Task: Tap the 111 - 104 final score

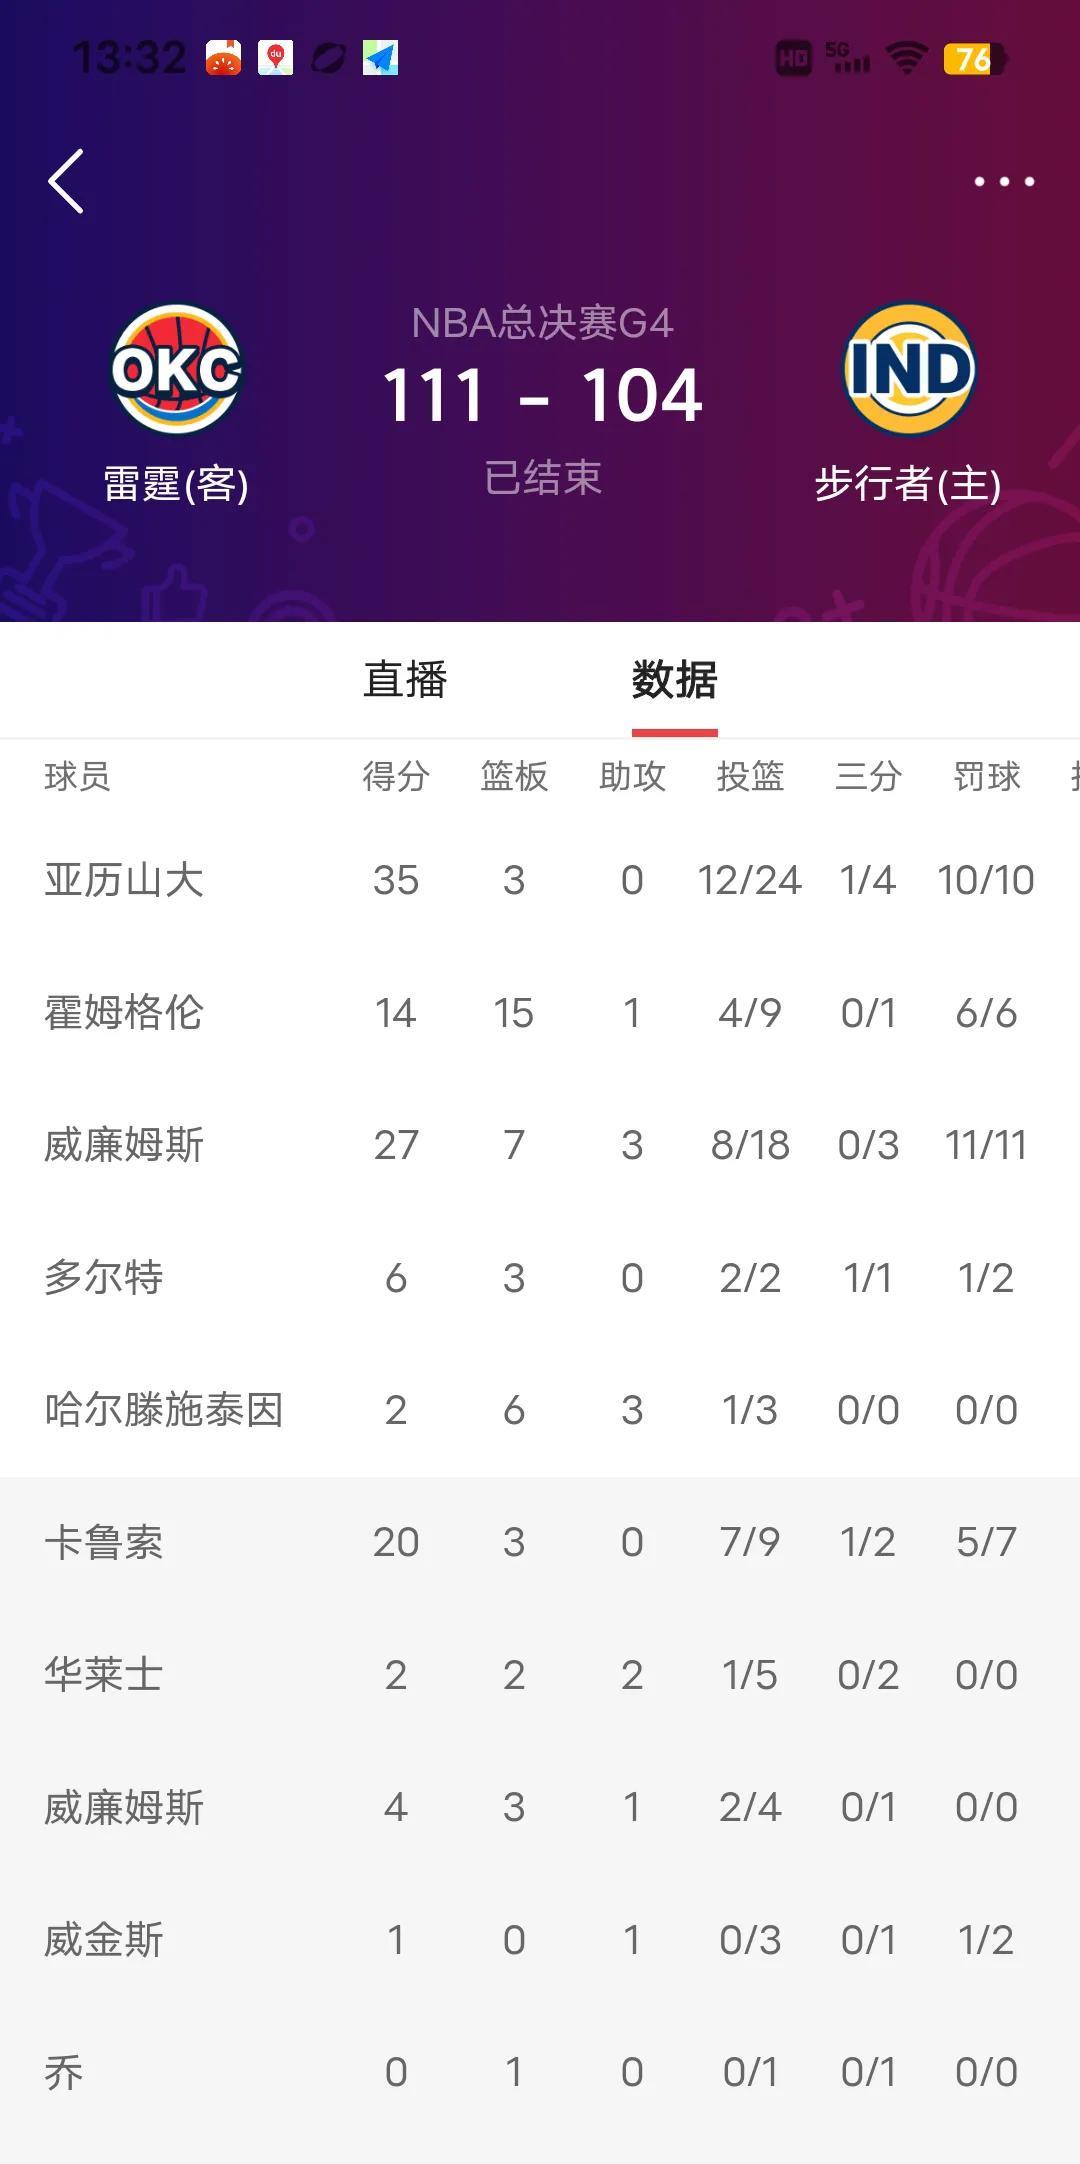Action: (x=542, y=395)
